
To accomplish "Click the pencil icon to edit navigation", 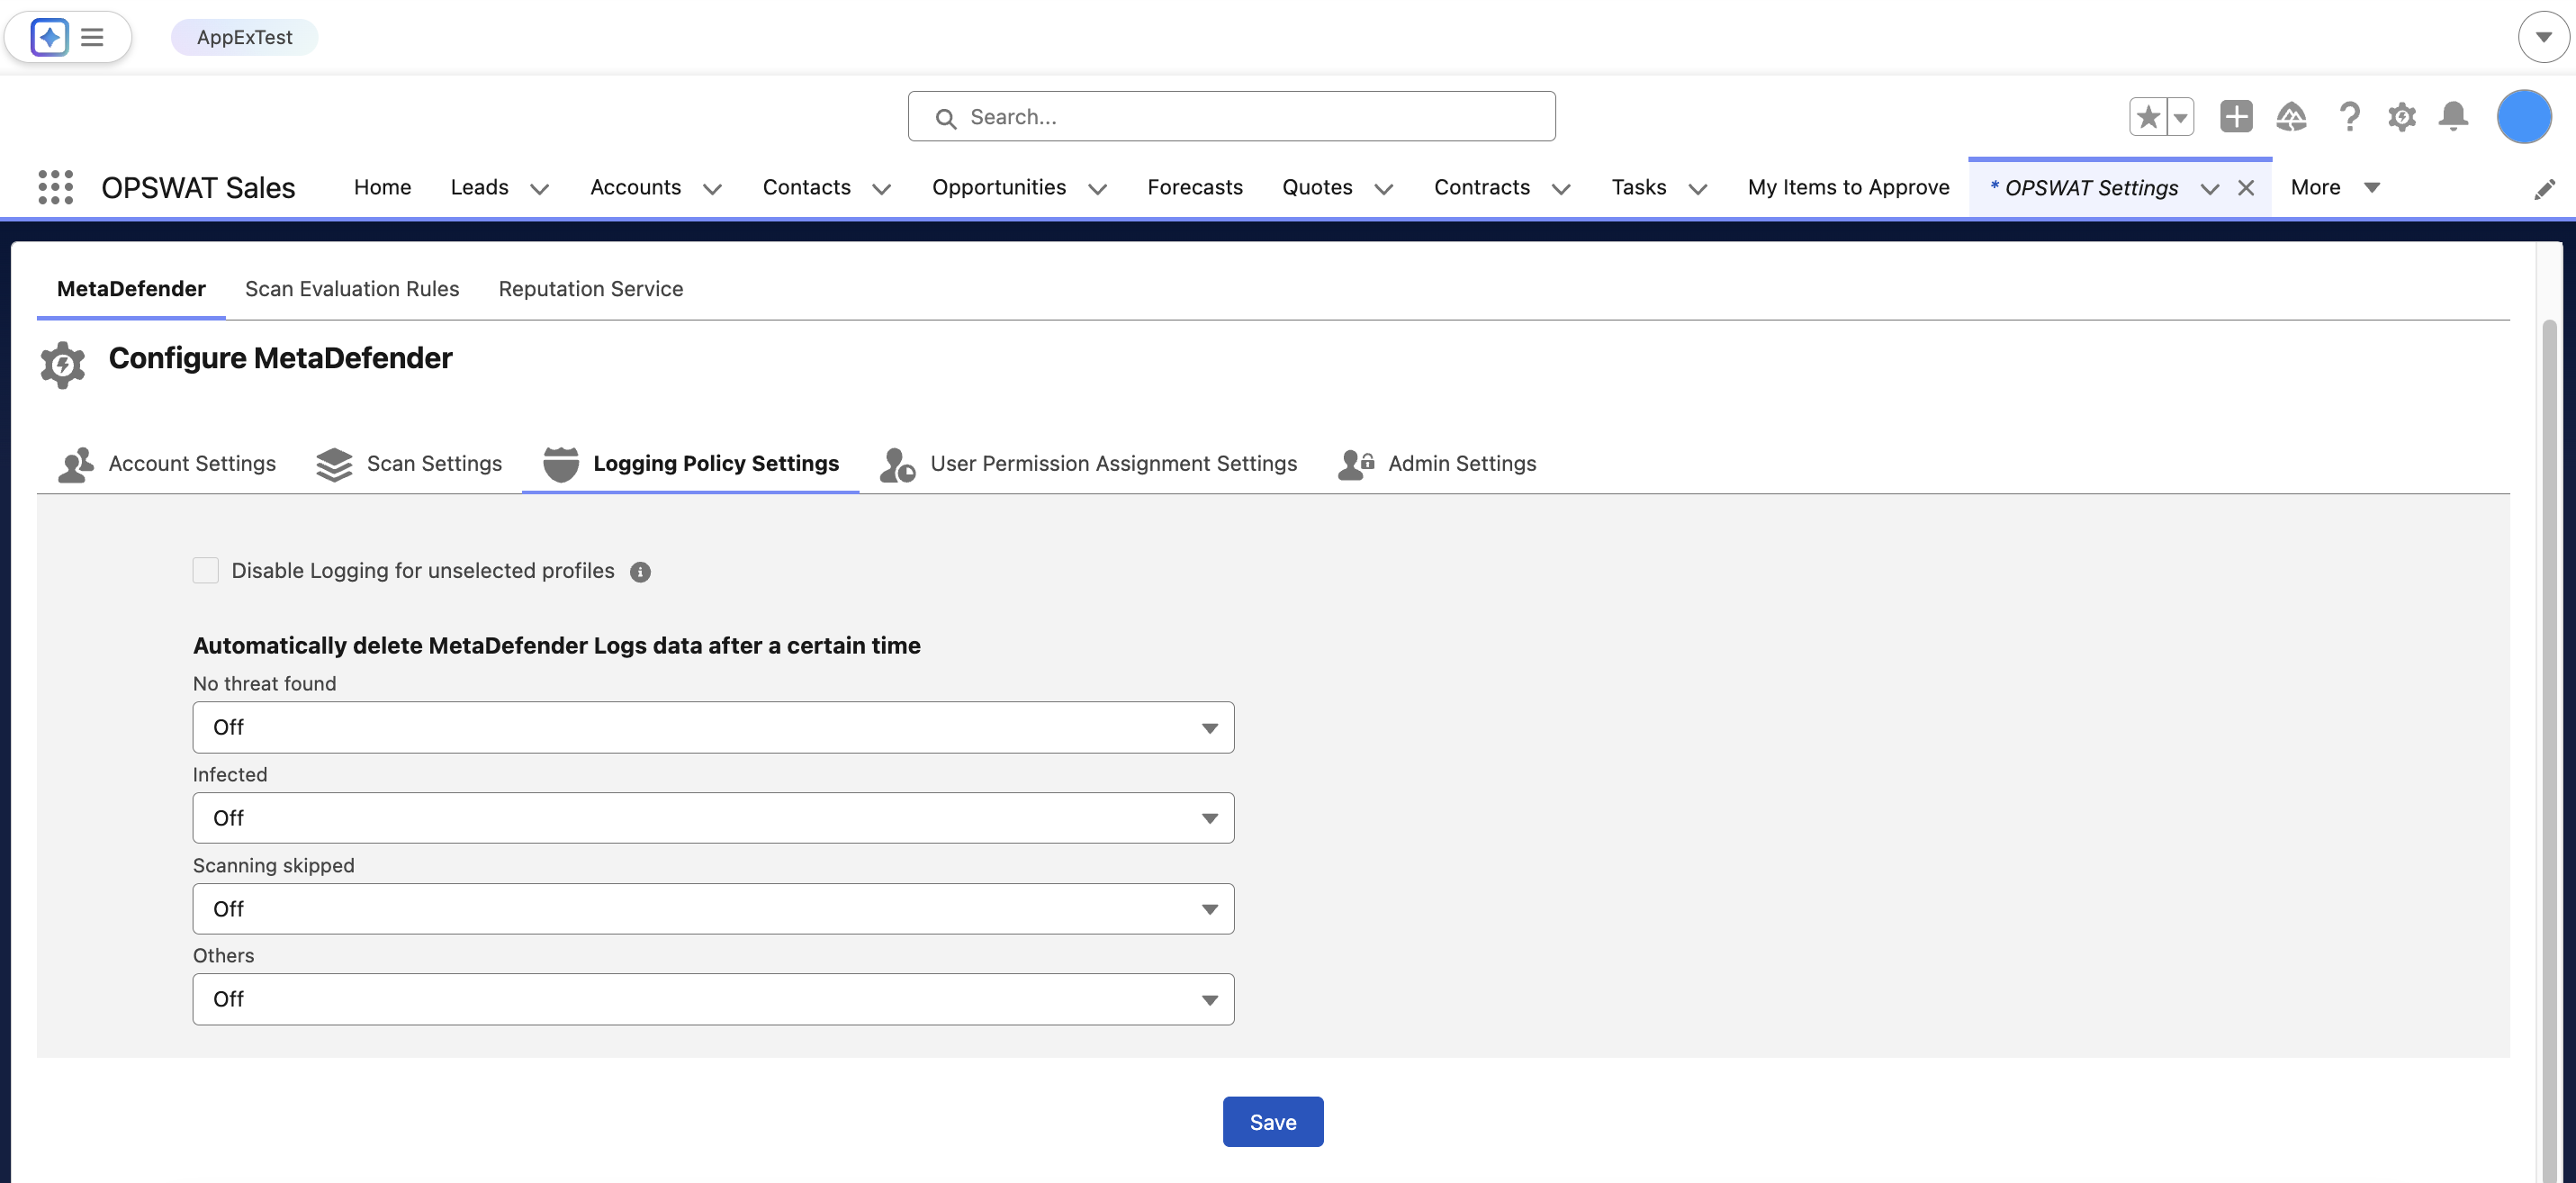I will point(2544,189).
